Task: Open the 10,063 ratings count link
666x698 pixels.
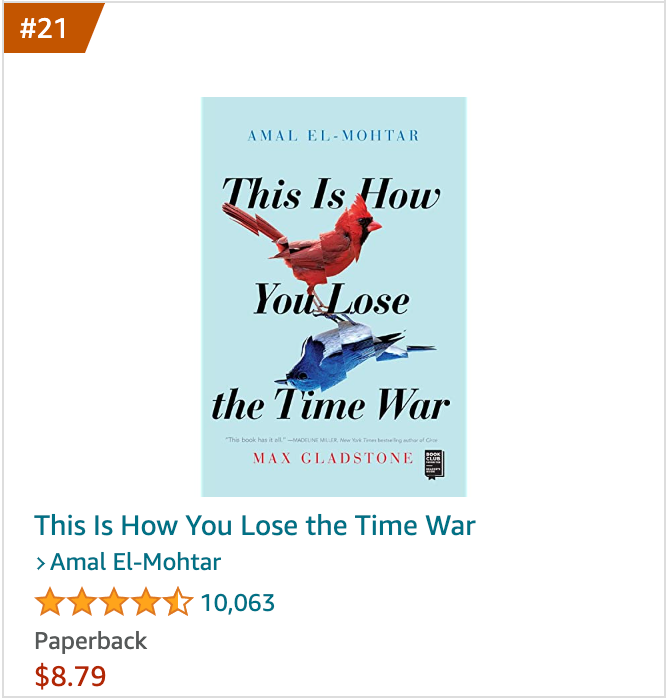Action: (238, 603)
